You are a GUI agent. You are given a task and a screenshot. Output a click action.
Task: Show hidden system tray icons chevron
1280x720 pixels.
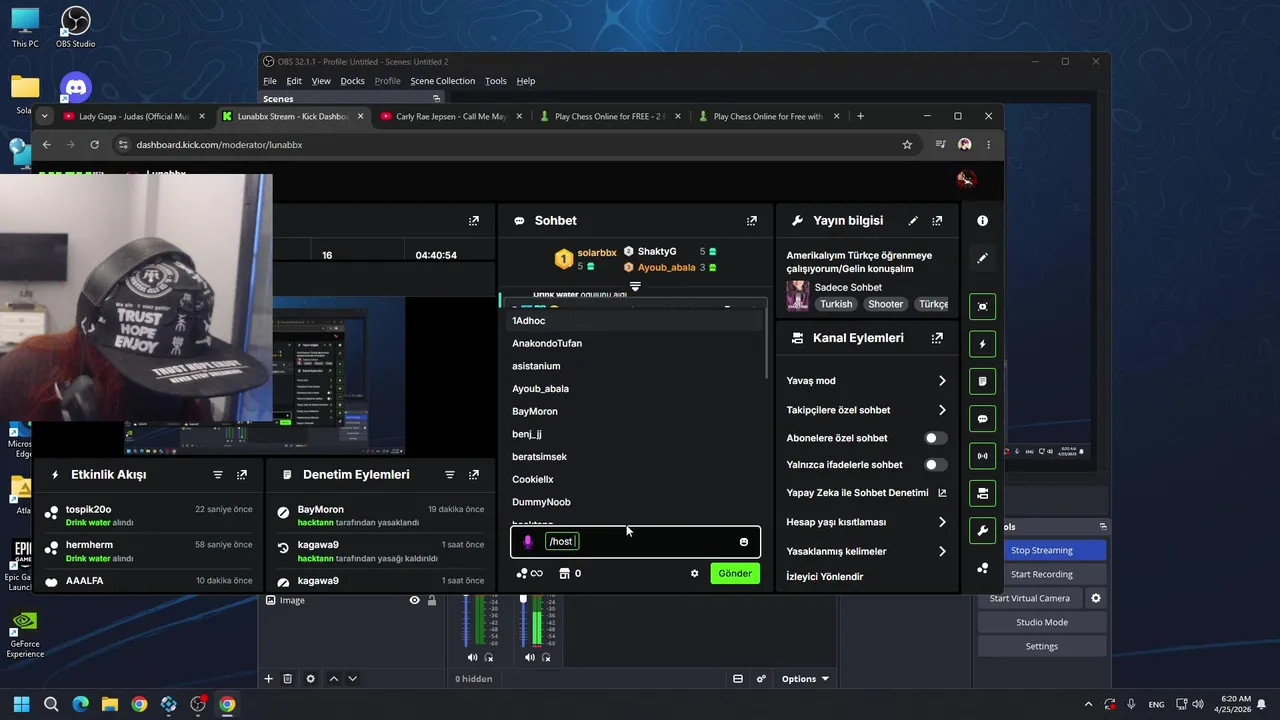point(1089,704)
